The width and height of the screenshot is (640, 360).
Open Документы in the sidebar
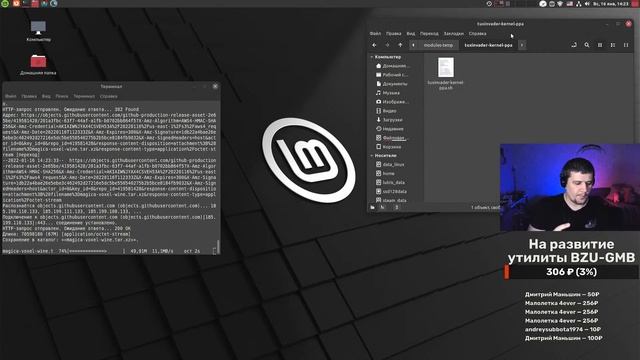click(x=393, y=84)
